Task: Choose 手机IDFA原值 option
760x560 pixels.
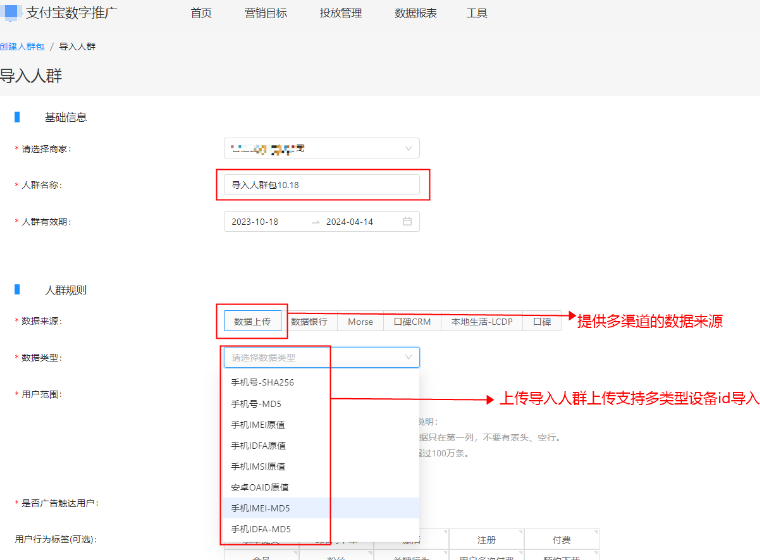Action: tap(322, 446)
